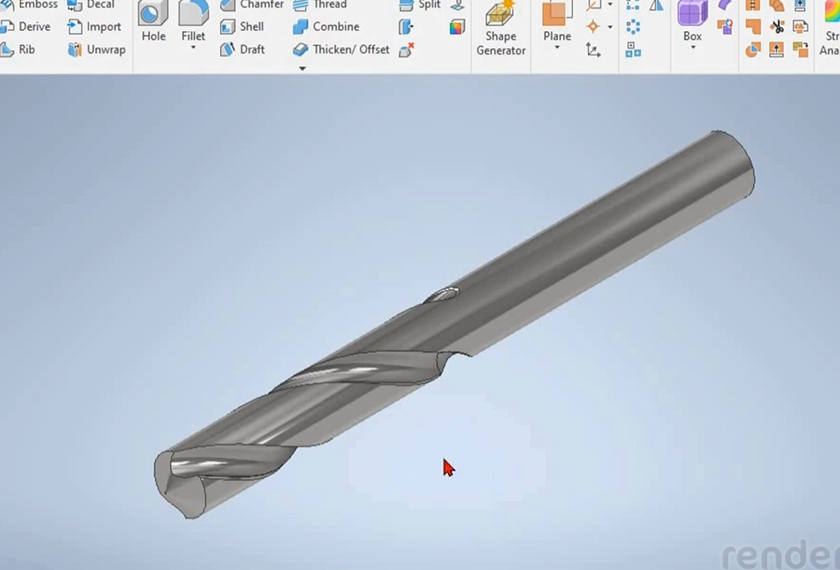Expand the Fillet dropdown arrow
Image resolution: width=840 pixels, height=570 pixels.
tap(193, 48)
